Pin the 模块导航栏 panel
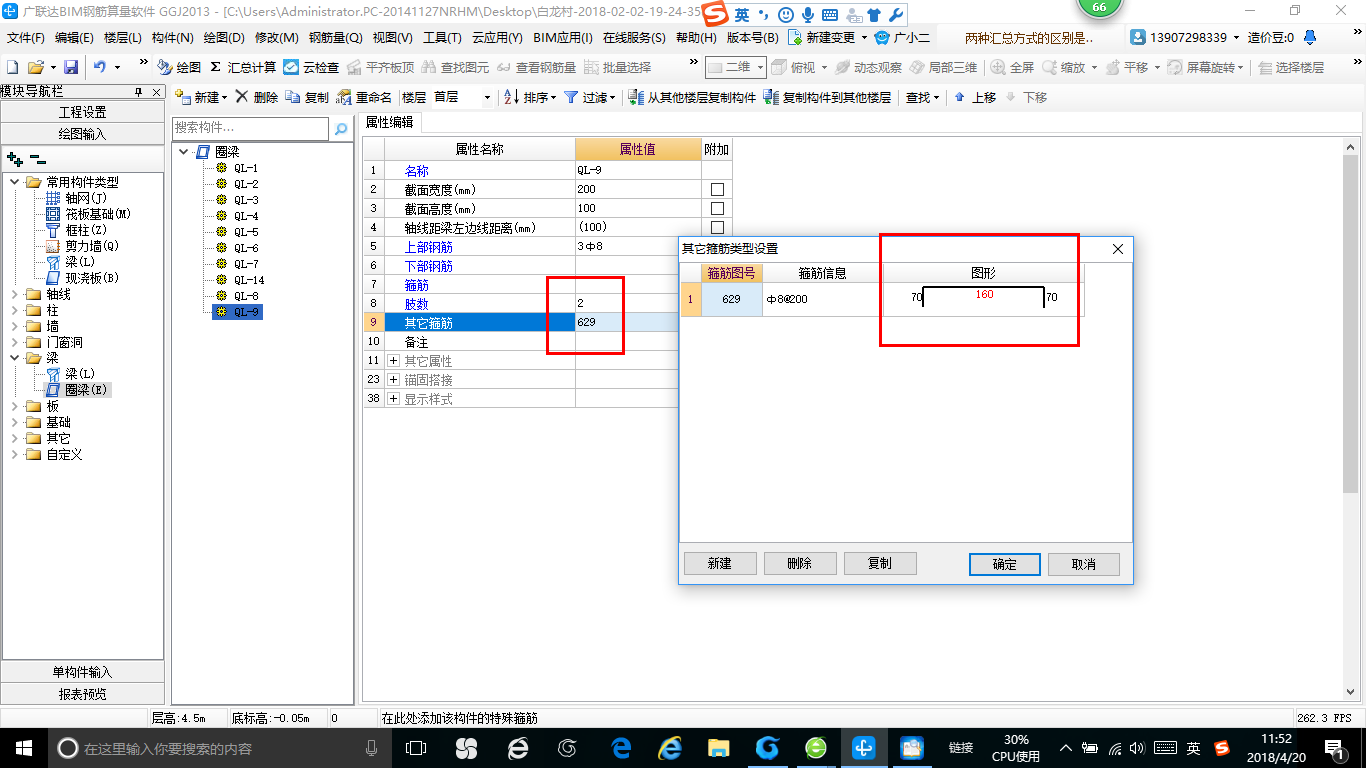The height and width of the screenshot is (768, 1366). tap(138, 92)
